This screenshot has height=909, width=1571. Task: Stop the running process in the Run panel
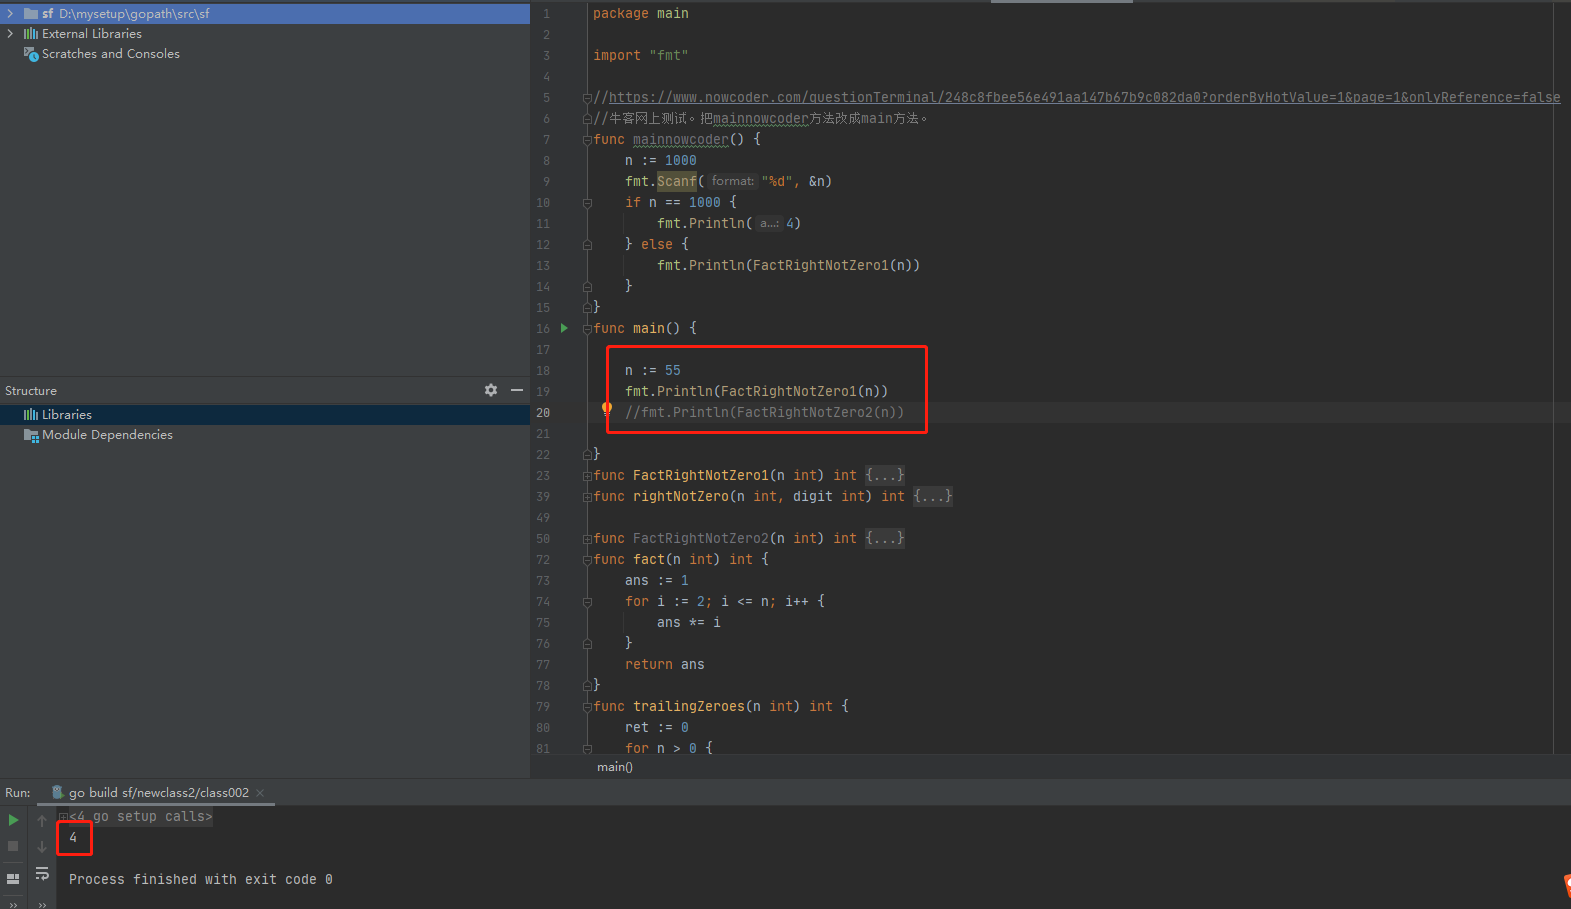click(13, 846)
